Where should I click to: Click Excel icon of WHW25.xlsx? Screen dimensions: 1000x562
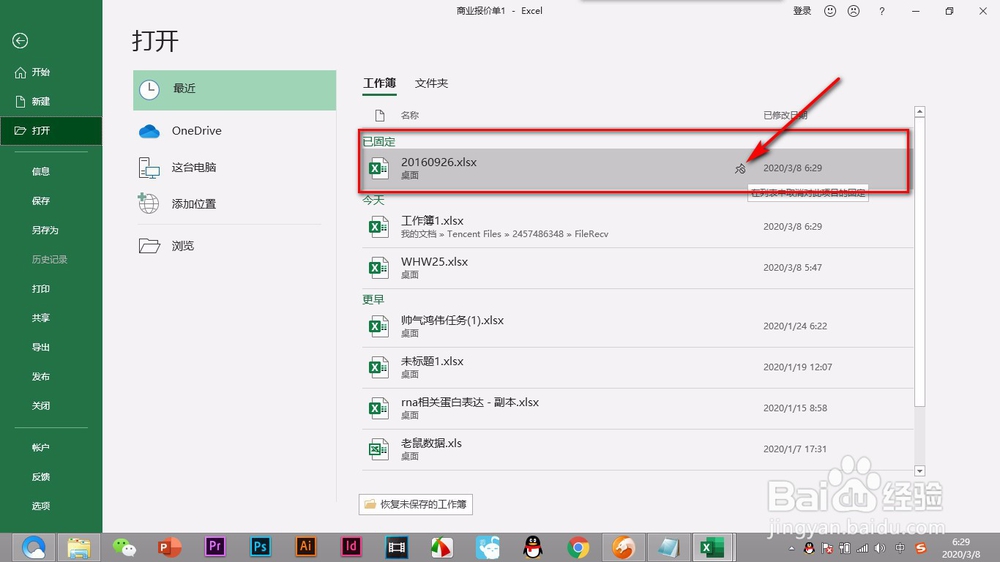click(378, 268)
